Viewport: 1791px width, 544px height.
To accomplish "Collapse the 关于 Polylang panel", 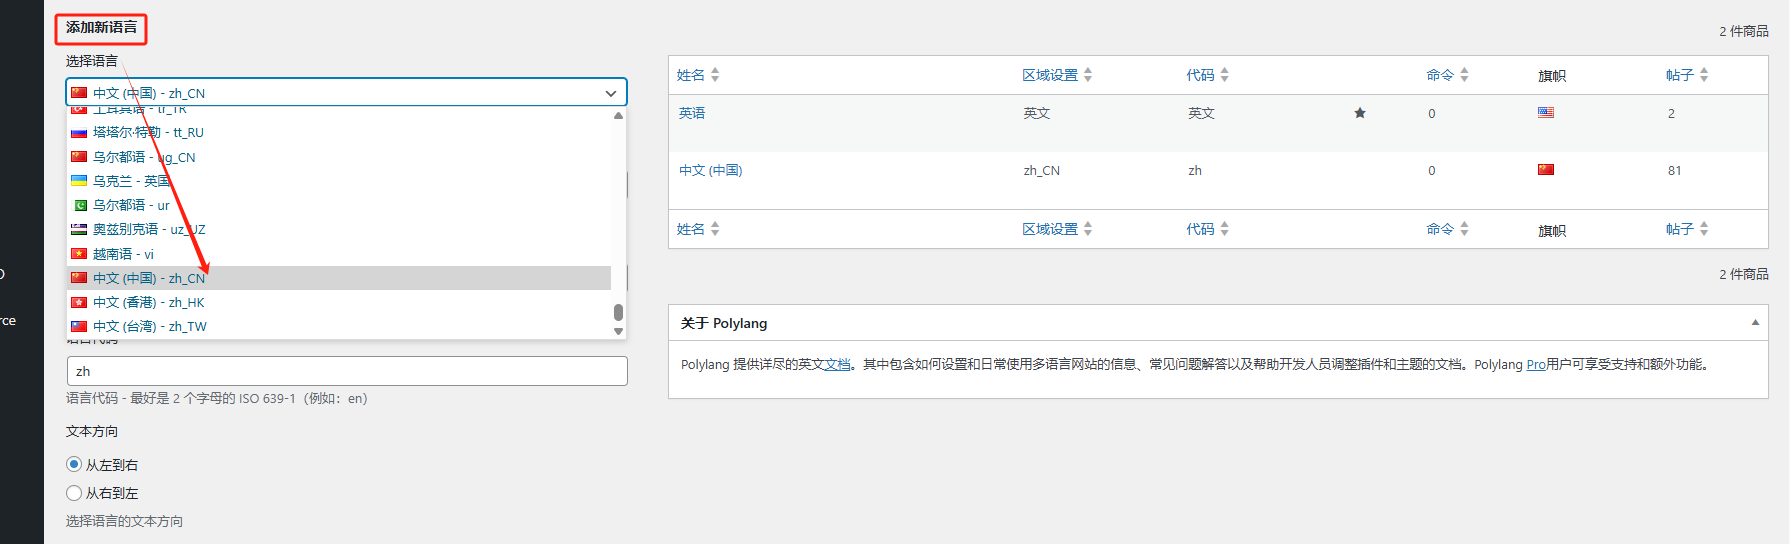I will coord(1755,322).
